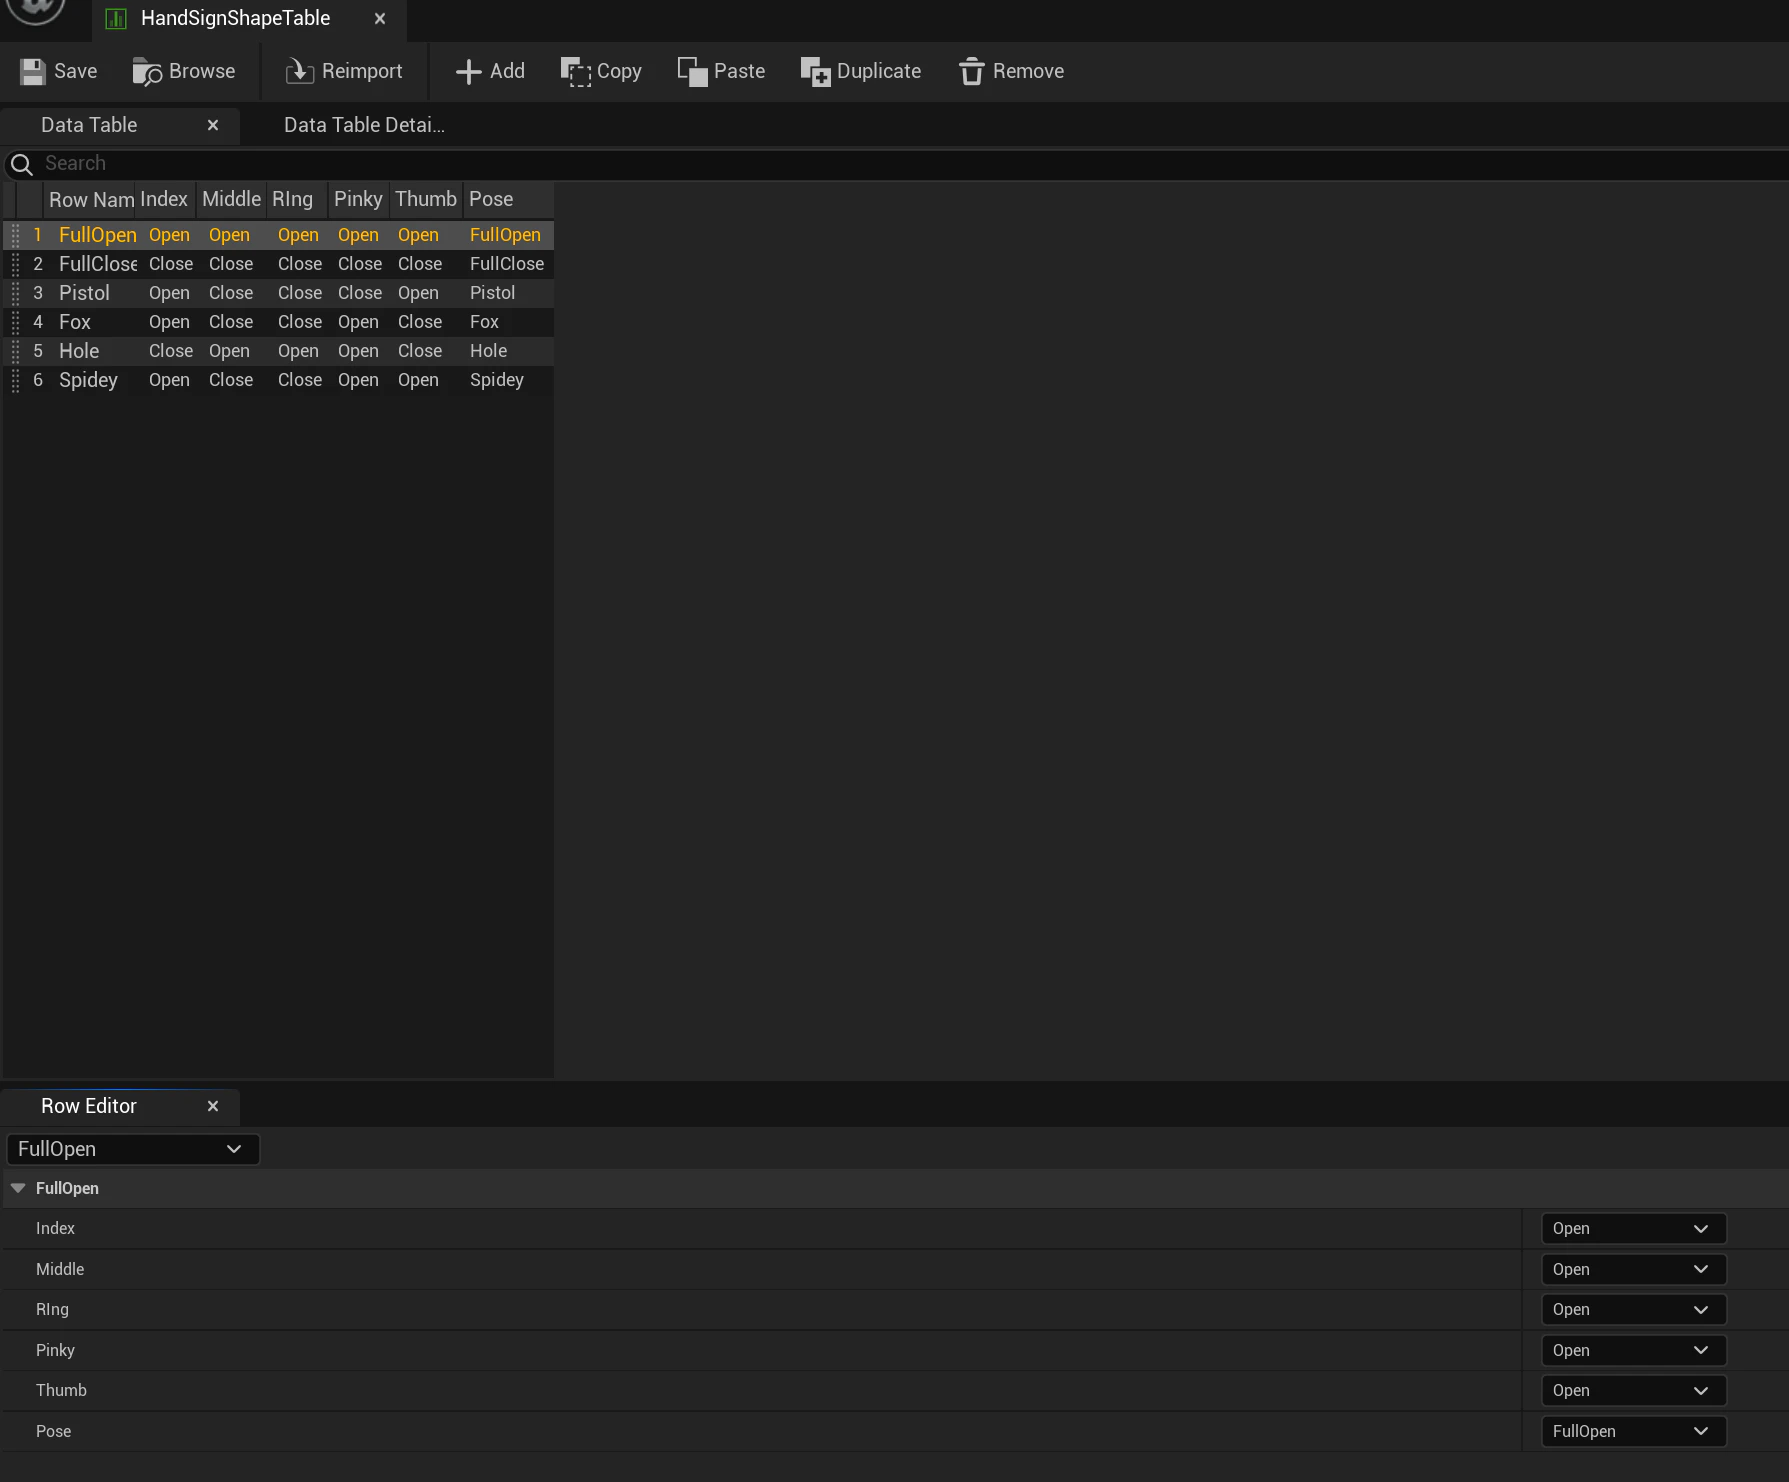
Task: Browse to asset in Content Browser
Action: pyautogui.click(x=184, y=72)
